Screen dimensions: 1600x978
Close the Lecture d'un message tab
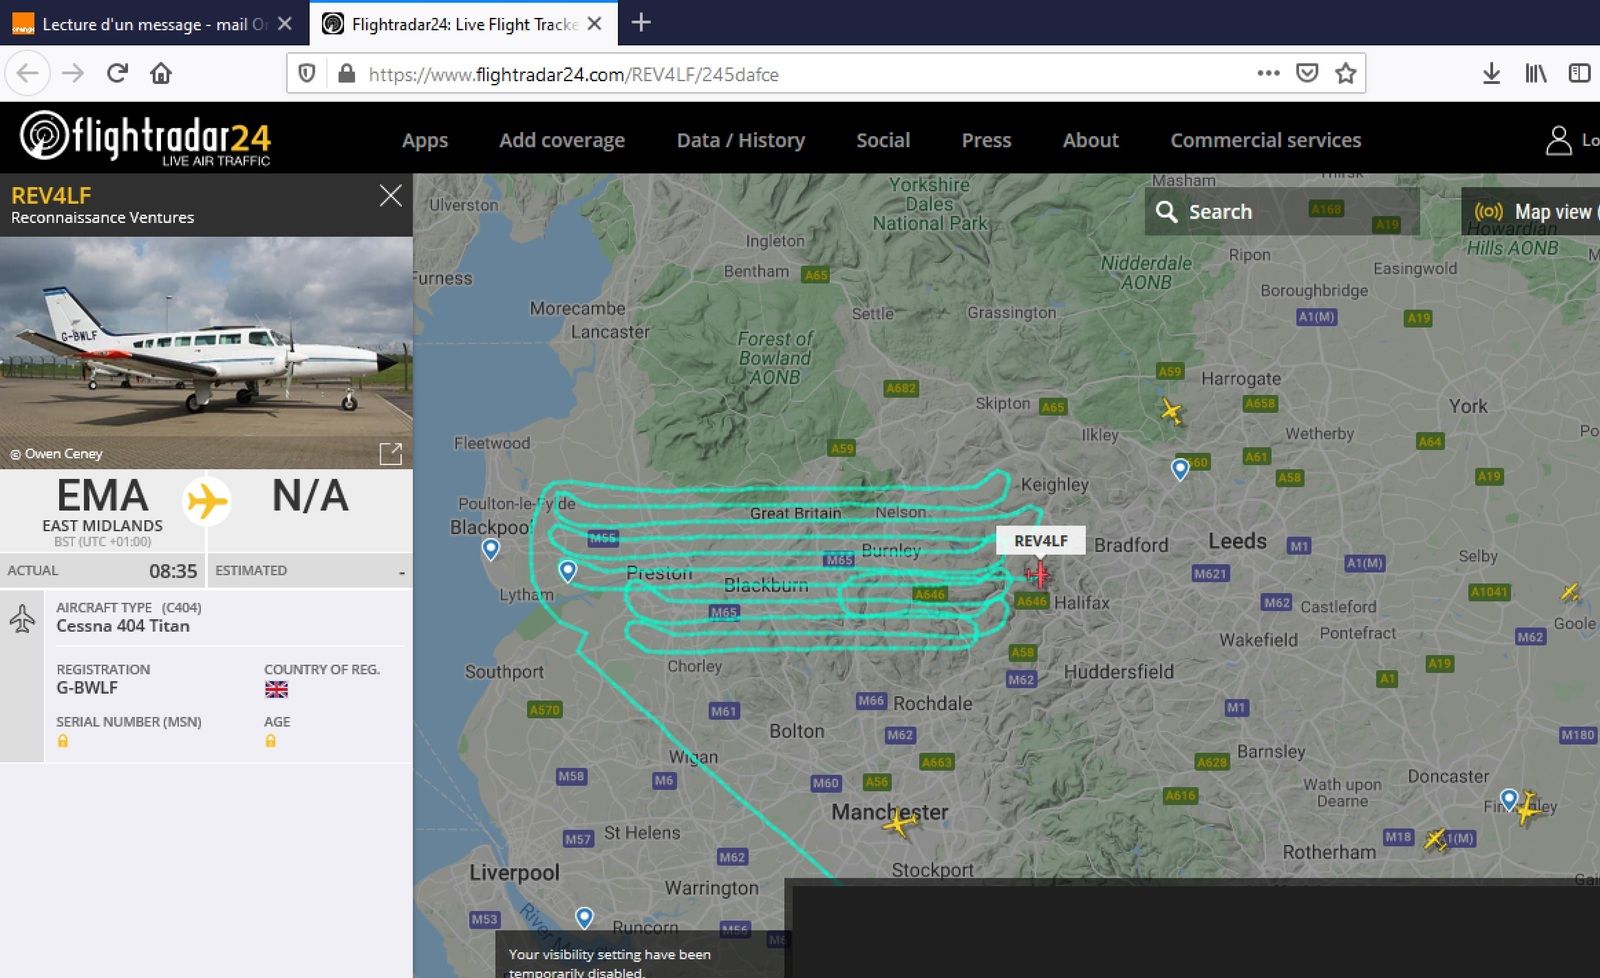(x=285, y=23)
